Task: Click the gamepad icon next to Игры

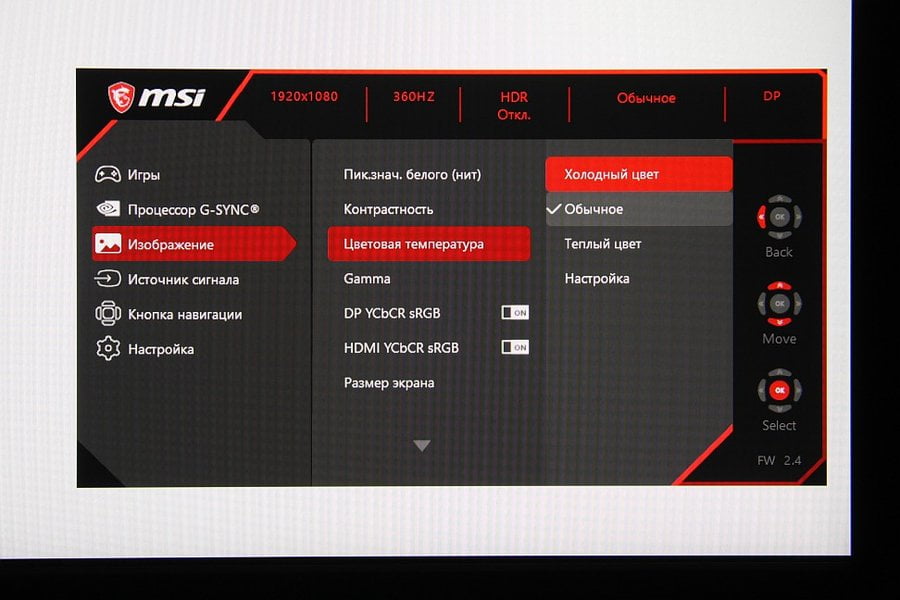Action: 107,174
